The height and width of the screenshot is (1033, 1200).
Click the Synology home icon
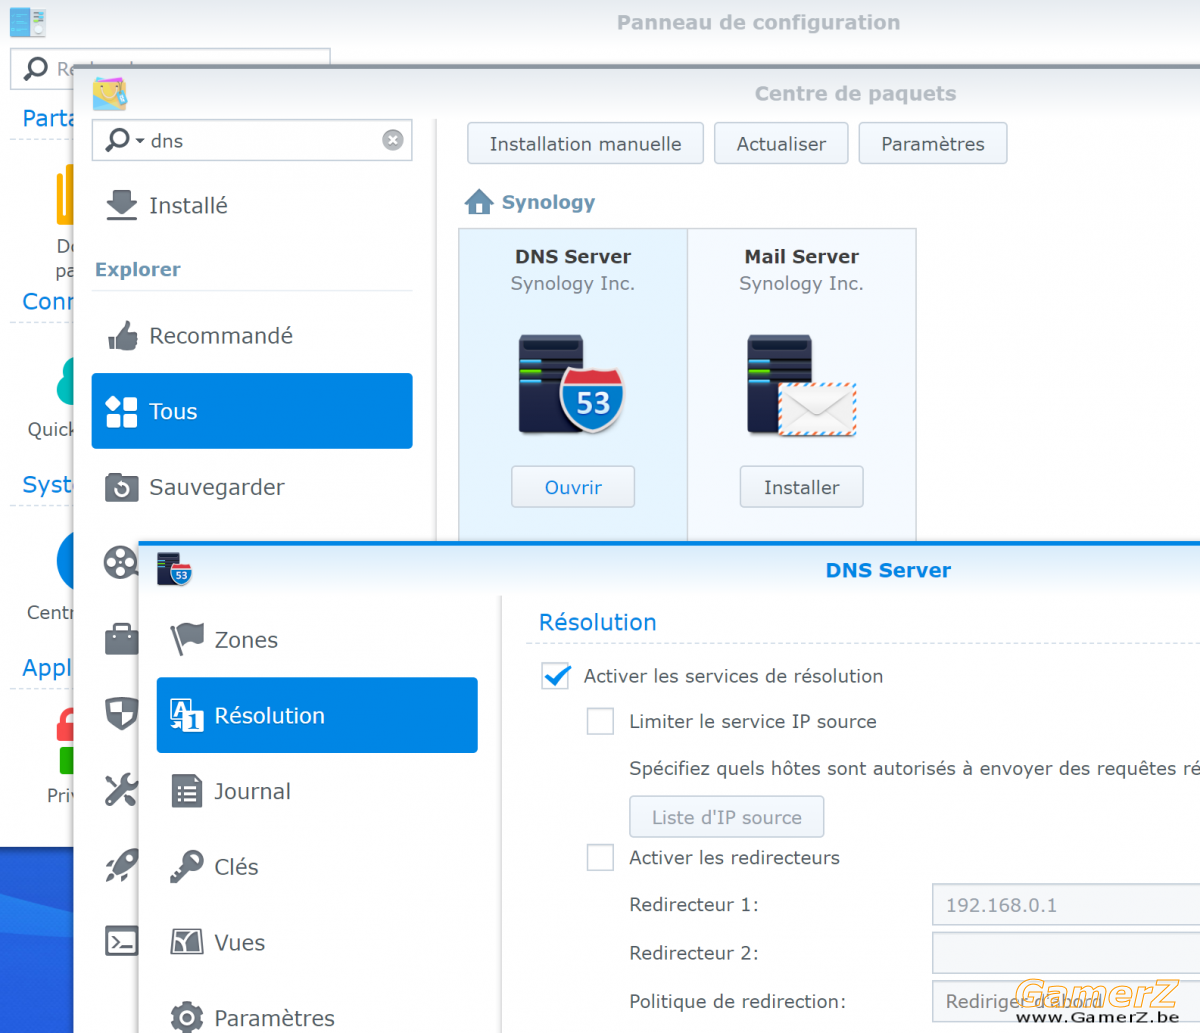(479, 202)
